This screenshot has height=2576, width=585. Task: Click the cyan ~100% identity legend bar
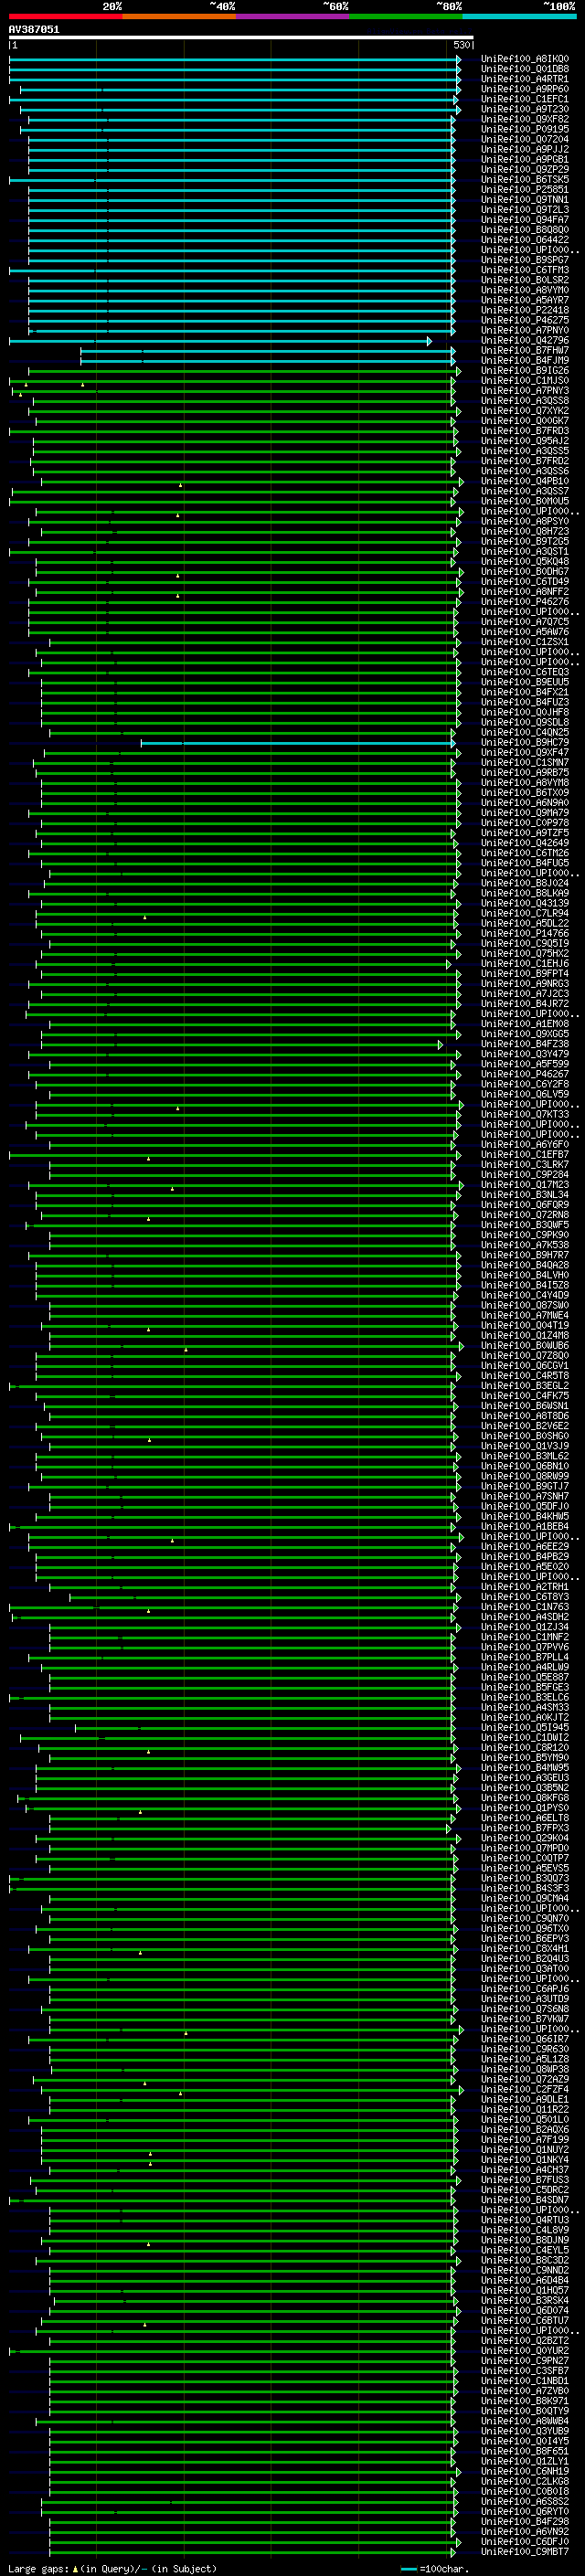520,16
